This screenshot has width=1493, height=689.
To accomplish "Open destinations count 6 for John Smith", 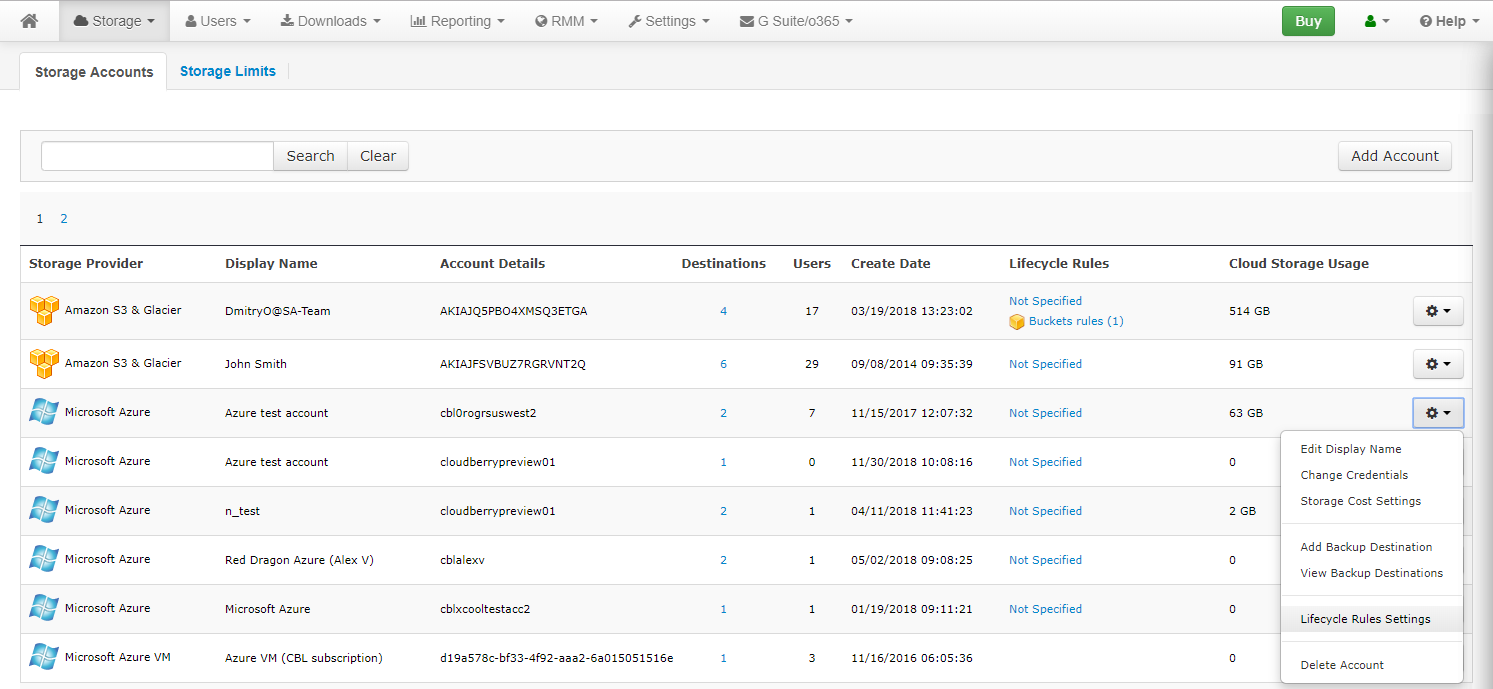I will tap(724, 364).
